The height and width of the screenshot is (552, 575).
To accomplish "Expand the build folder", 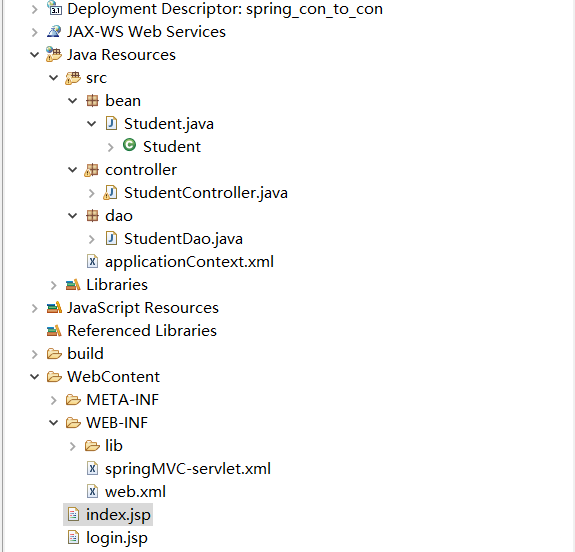I will [35, 354].
